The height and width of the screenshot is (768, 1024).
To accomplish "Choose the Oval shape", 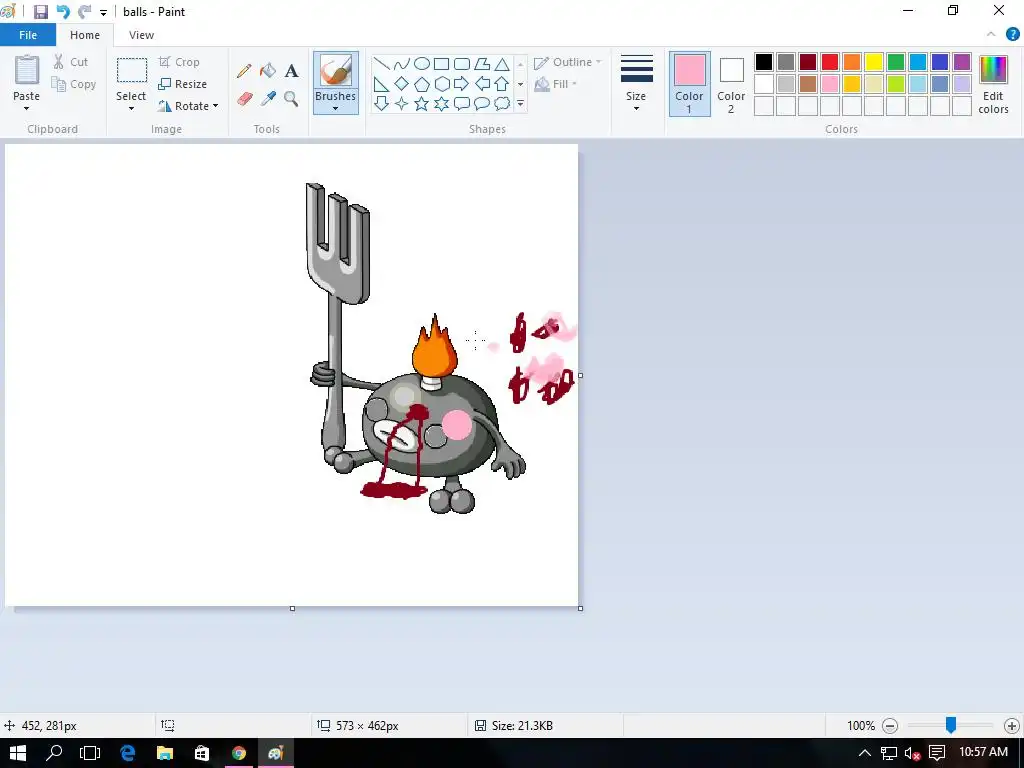I will [x=422, y=63].
